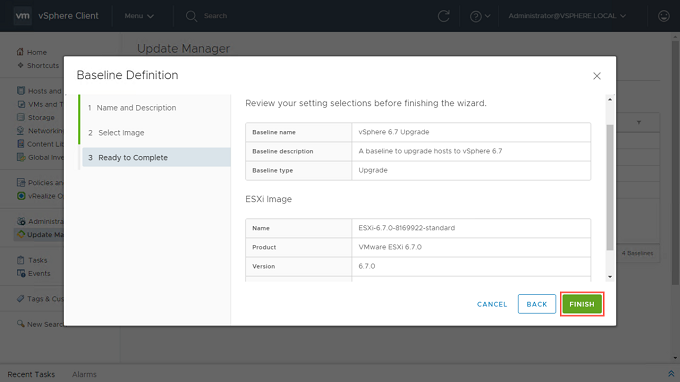
Task: Click the 'Baseline type' label cell
Action: (x=298, y=170)
